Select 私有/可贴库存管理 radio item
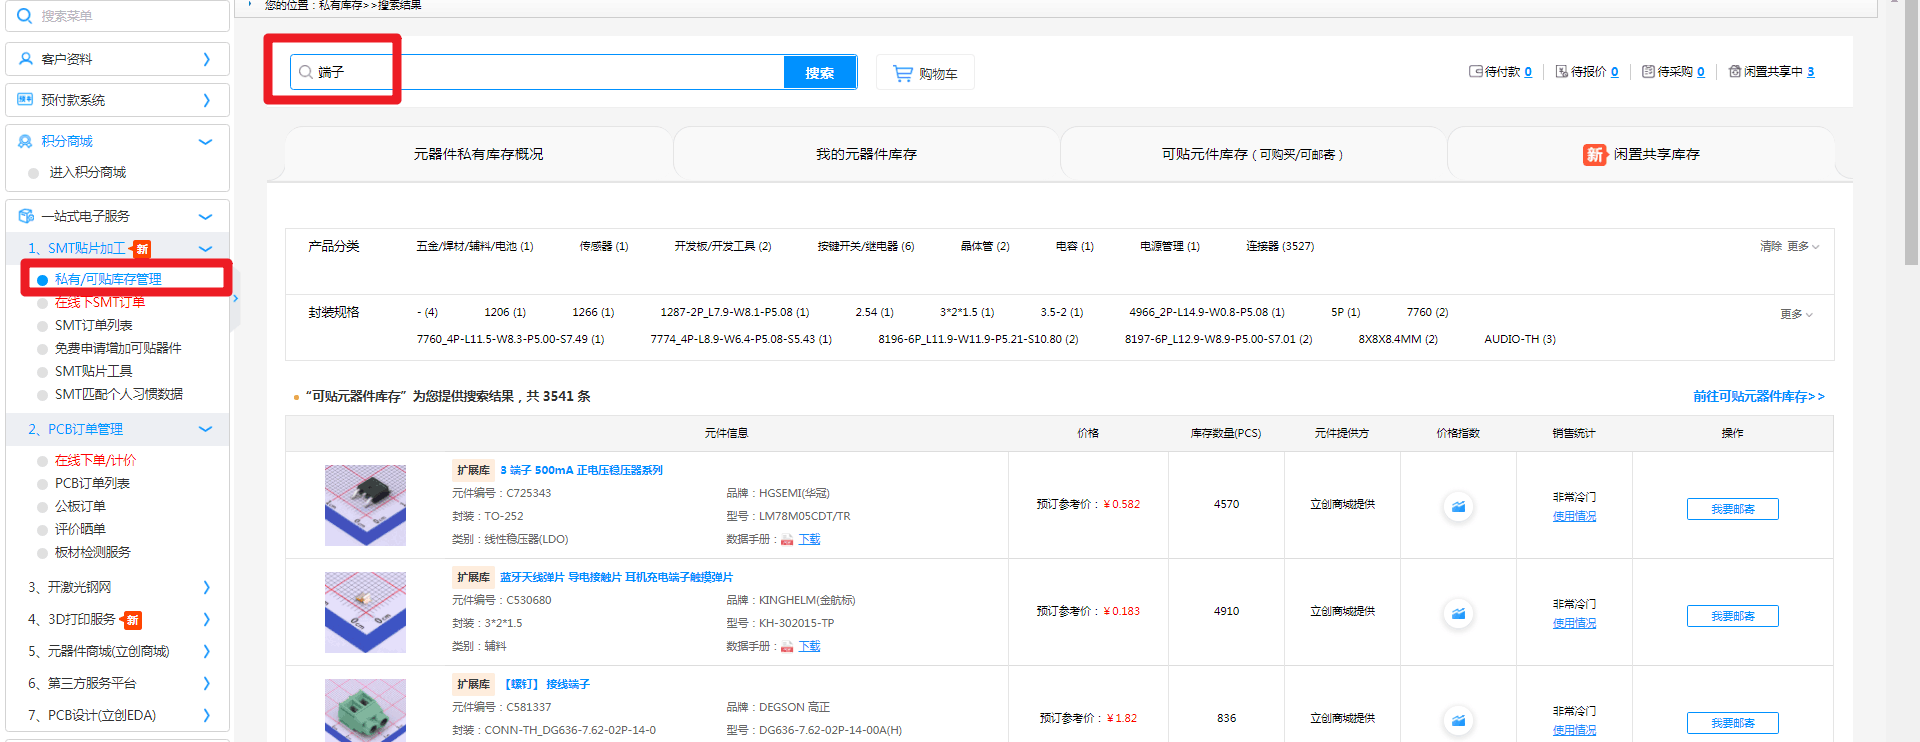The image size is (1920, 742). click(43, 280)
